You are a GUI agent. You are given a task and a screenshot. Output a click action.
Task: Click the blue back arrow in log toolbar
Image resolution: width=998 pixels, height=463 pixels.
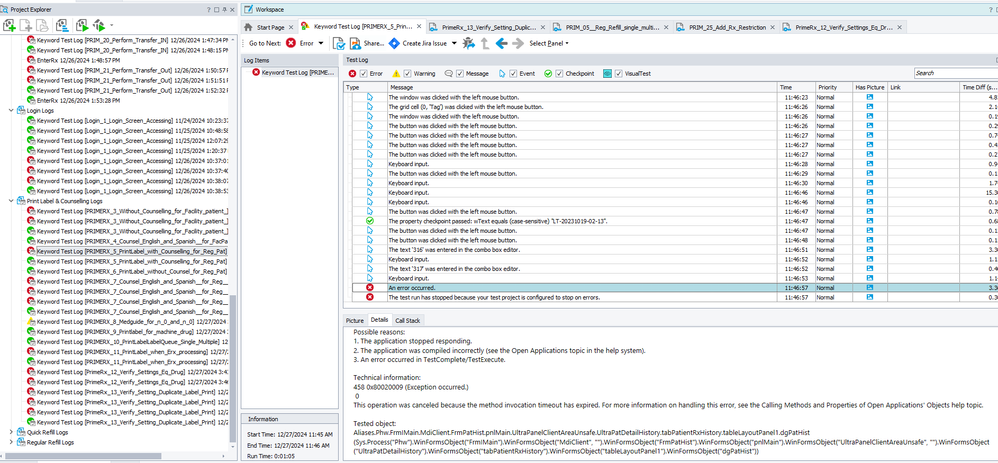[x=501, y=43]
